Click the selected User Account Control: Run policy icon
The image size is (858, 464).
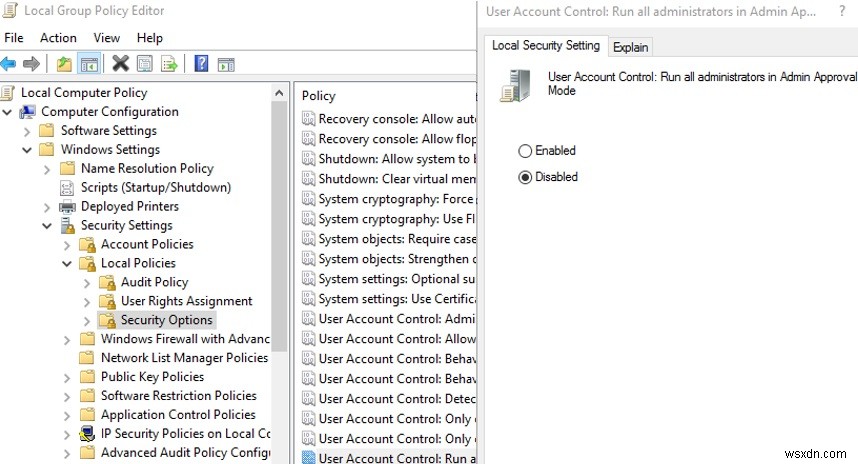tap(309, 458)
